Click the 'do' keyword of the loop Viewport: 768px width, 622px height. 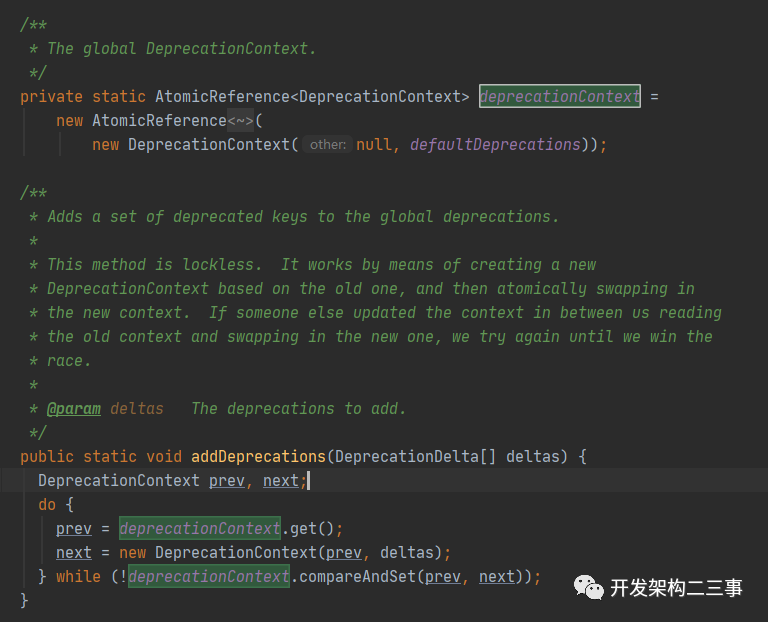pyautogui.click(x=47, y=505)
